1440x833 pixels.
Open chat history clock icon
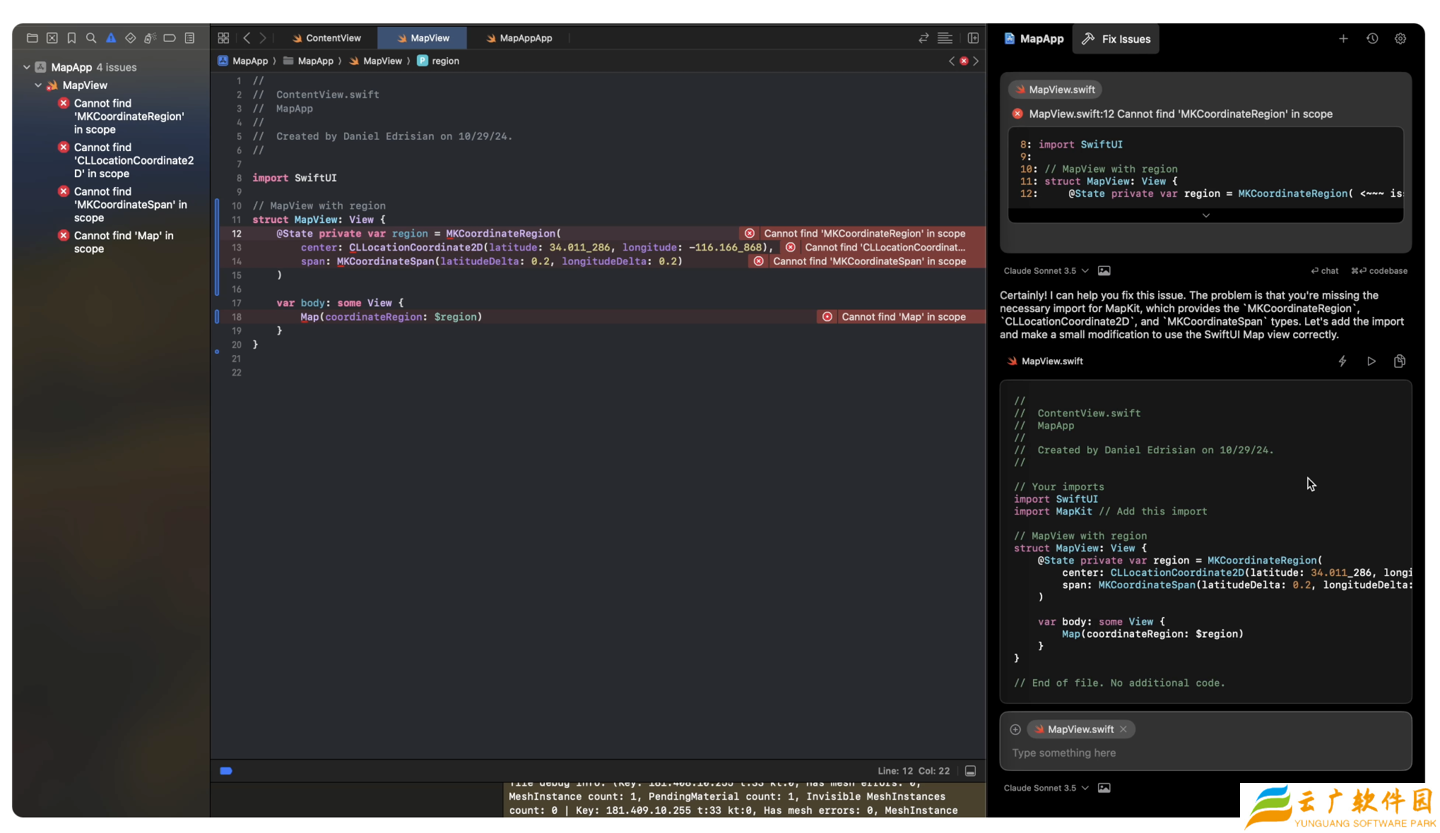pyautogui.click(x=1372, y=39)
